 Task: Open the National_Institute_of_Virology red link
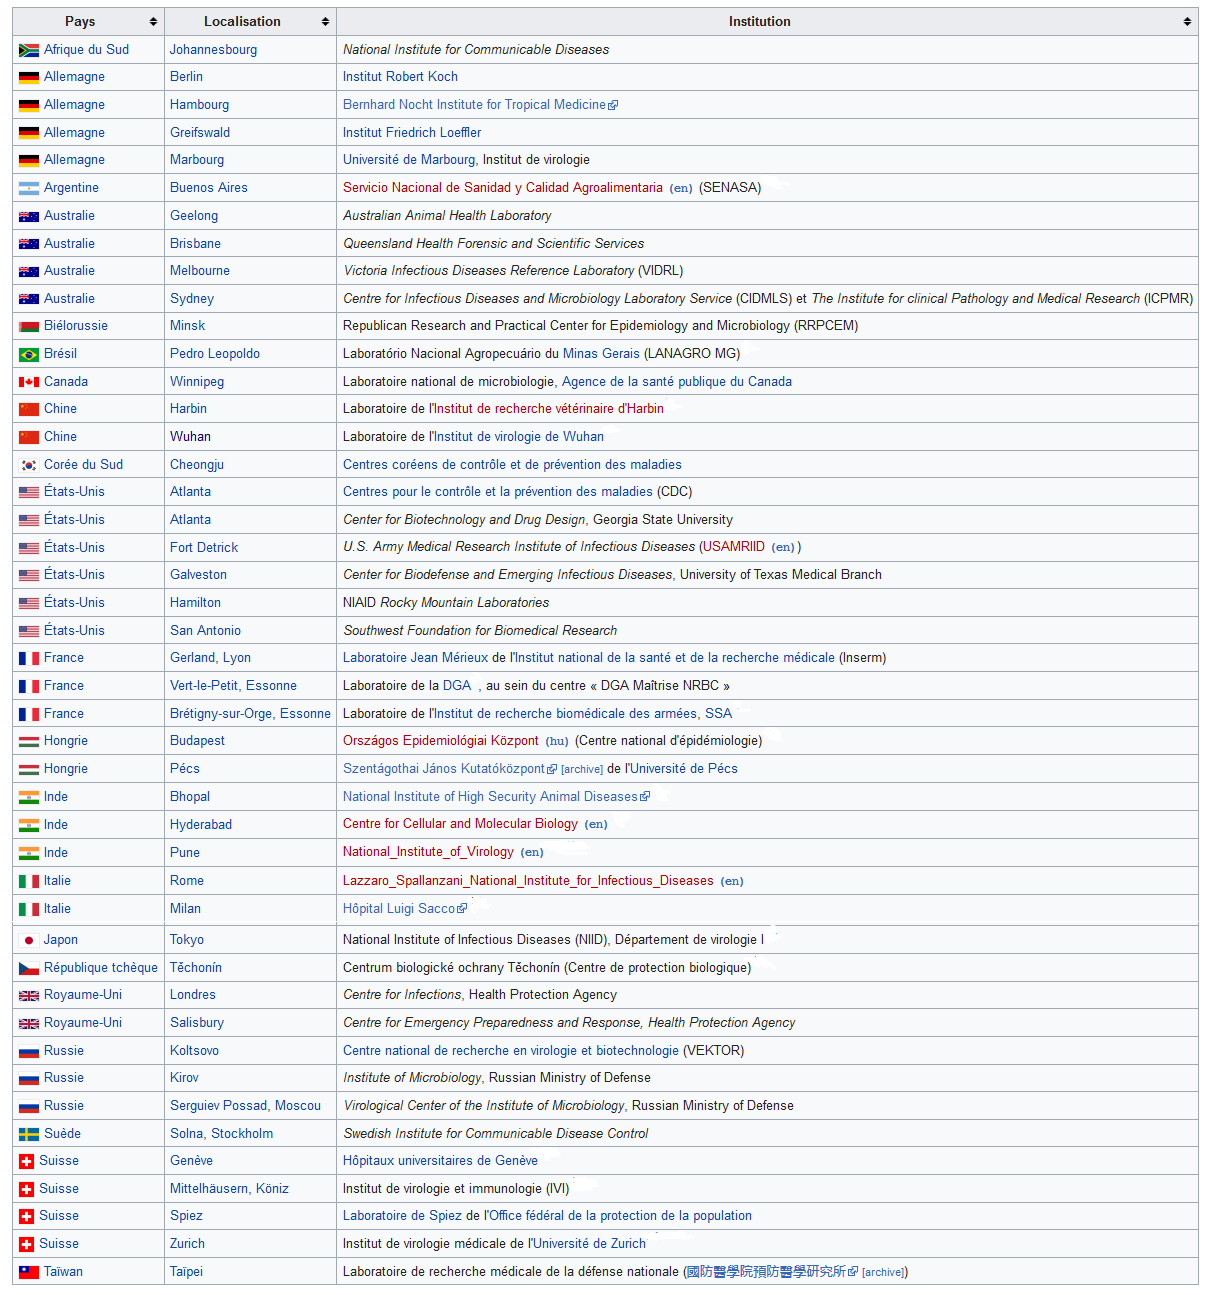[428, 852]
